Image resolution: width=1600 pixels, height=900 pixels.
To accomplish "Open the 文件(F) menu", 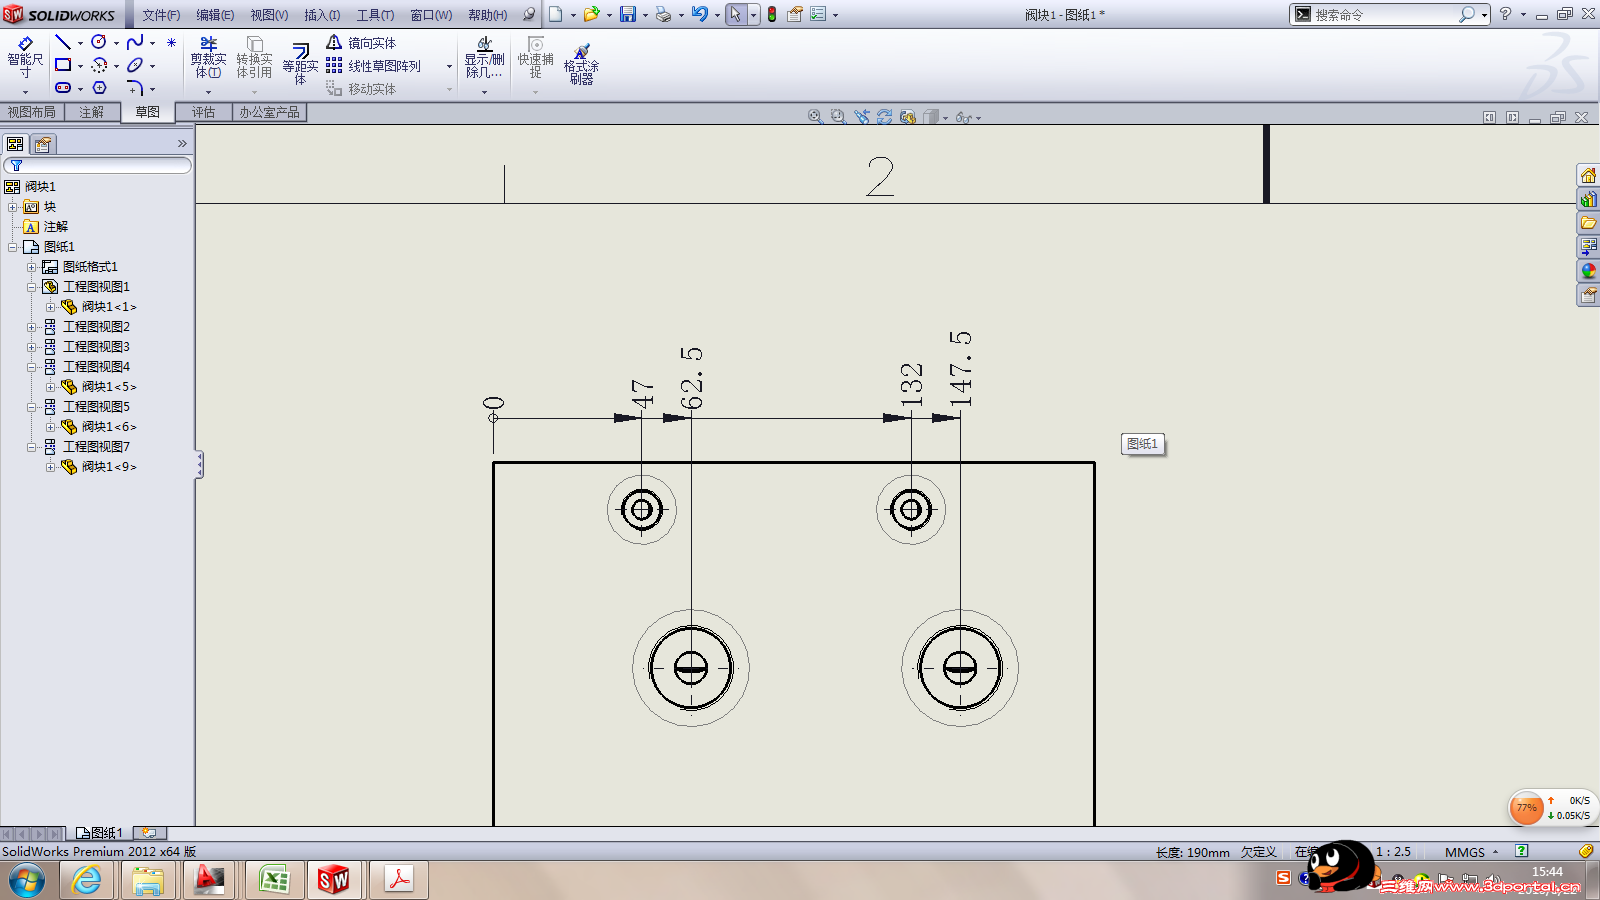I will coord(161,15).
